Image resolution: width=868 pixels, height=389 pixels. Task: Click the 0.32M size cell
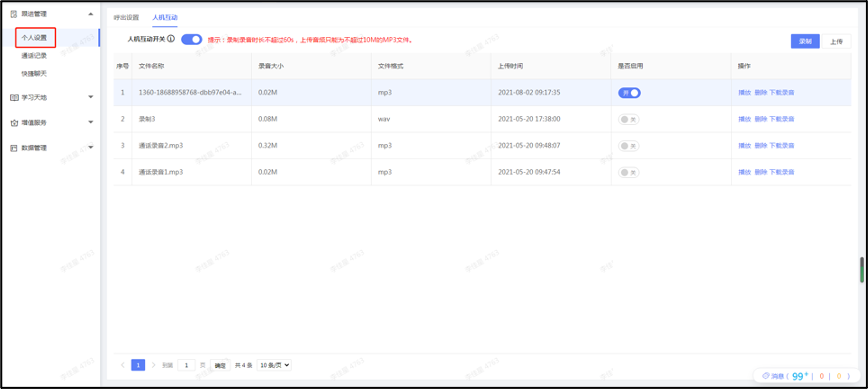tap(268, 146)
